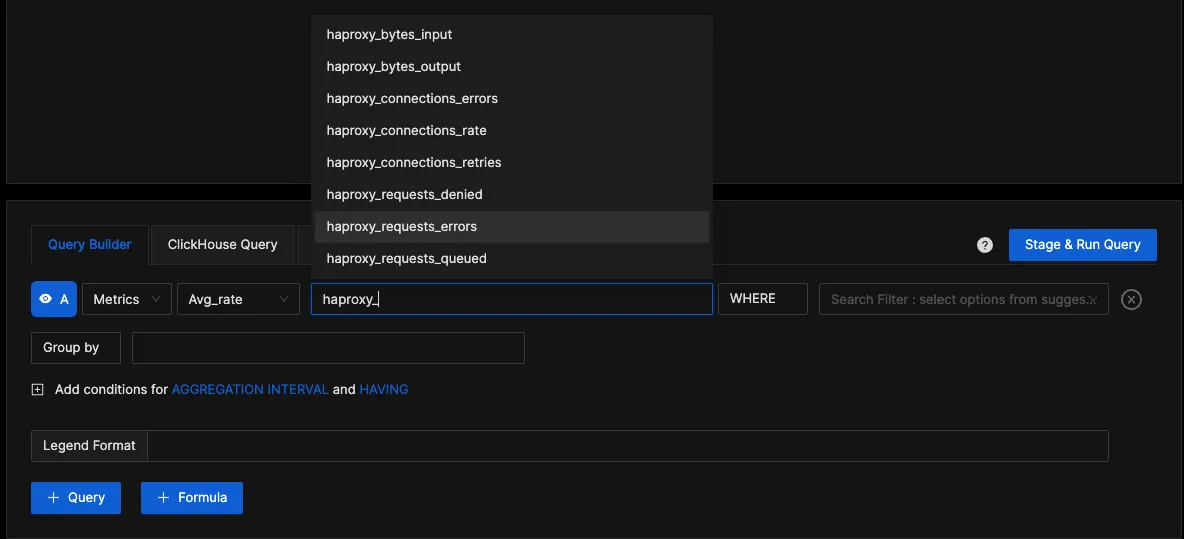Click the Legend Format label
The width and height of the screenshot is (1184, 539).
[89, 445]
